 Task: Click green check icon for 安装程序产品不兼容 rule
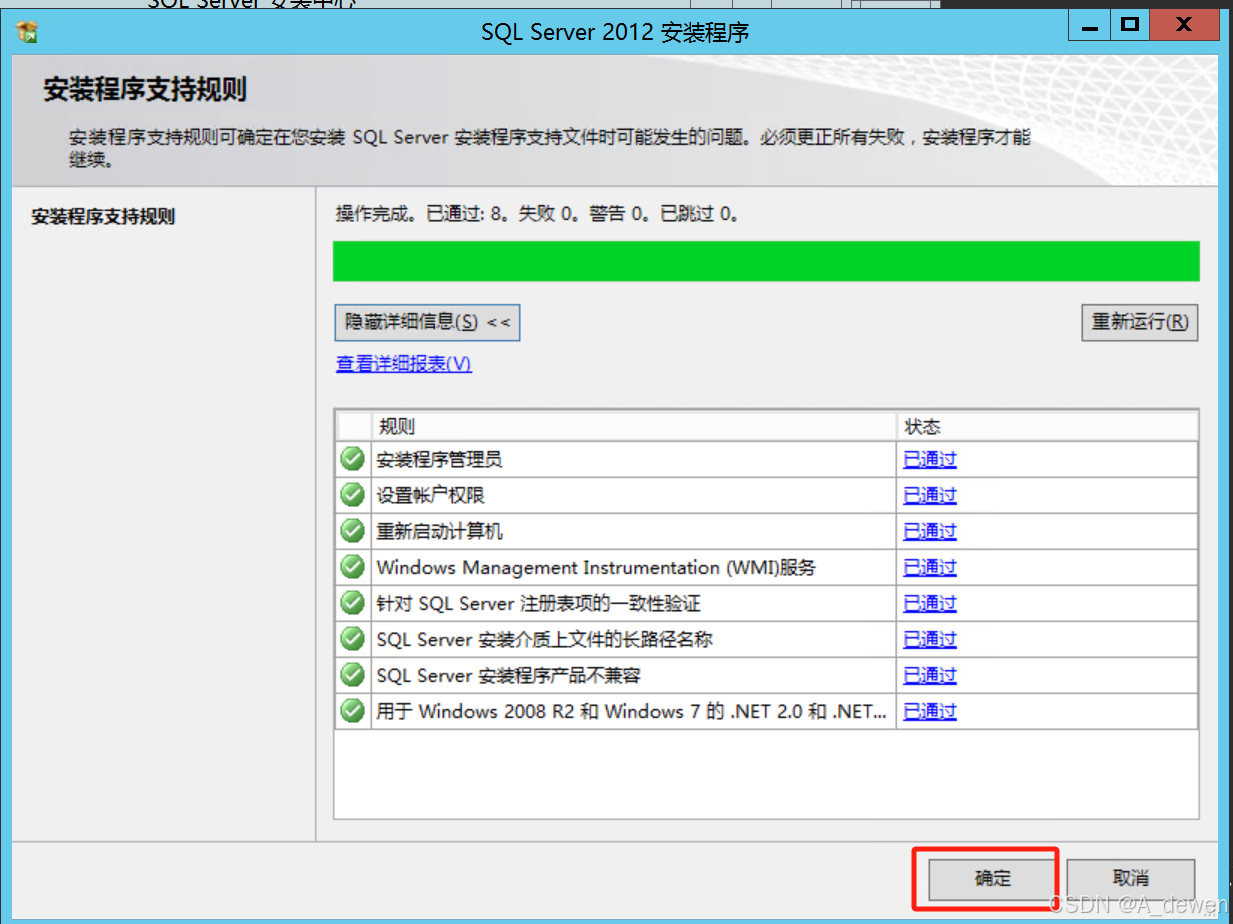click(x=352, y=675)
